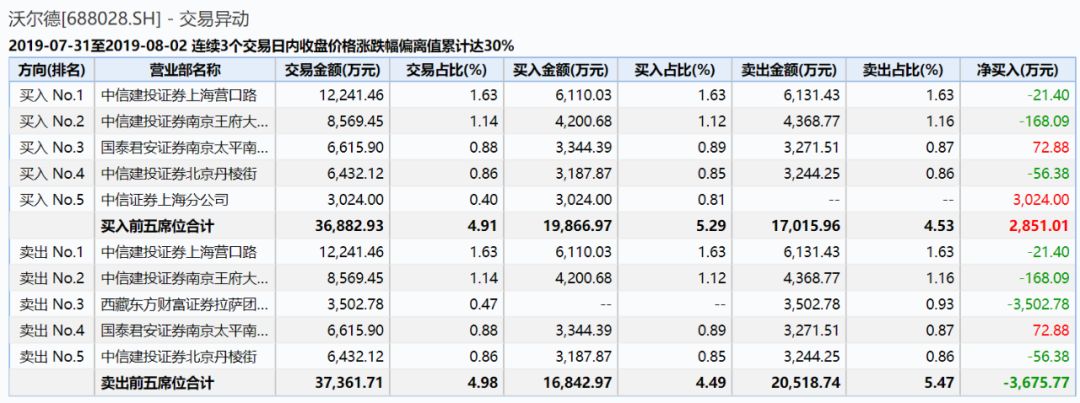Click the net buy value 3,024.00
Viewport: 1080px width, 403px height.
(1041, 200)
